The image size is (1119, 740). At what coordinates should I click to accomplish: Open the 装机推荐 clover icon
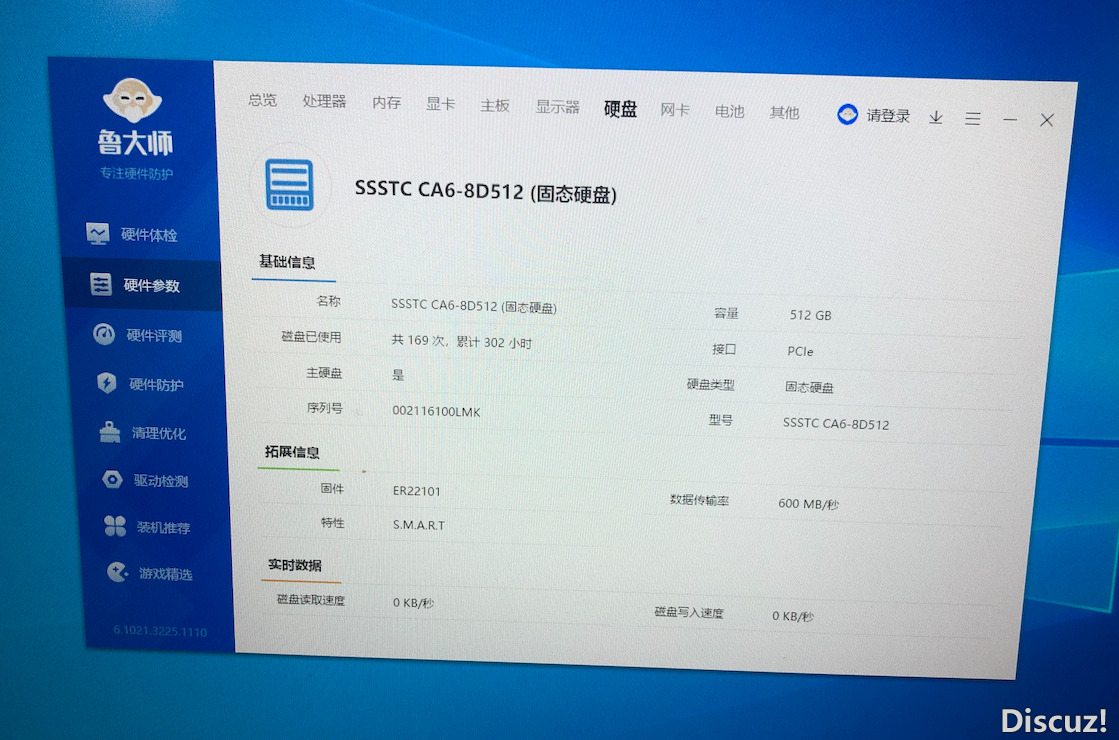115,526
